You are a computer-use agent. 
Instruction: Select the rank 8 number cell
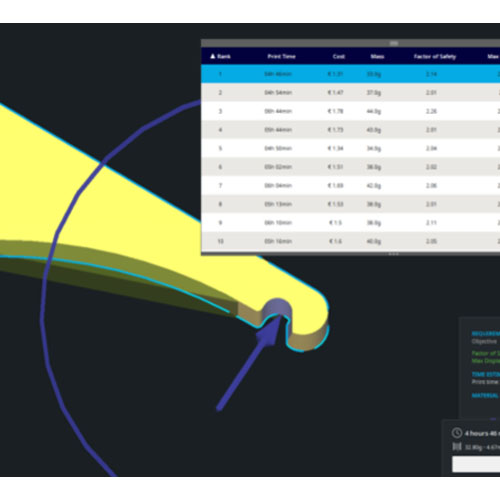pos(220,204)
